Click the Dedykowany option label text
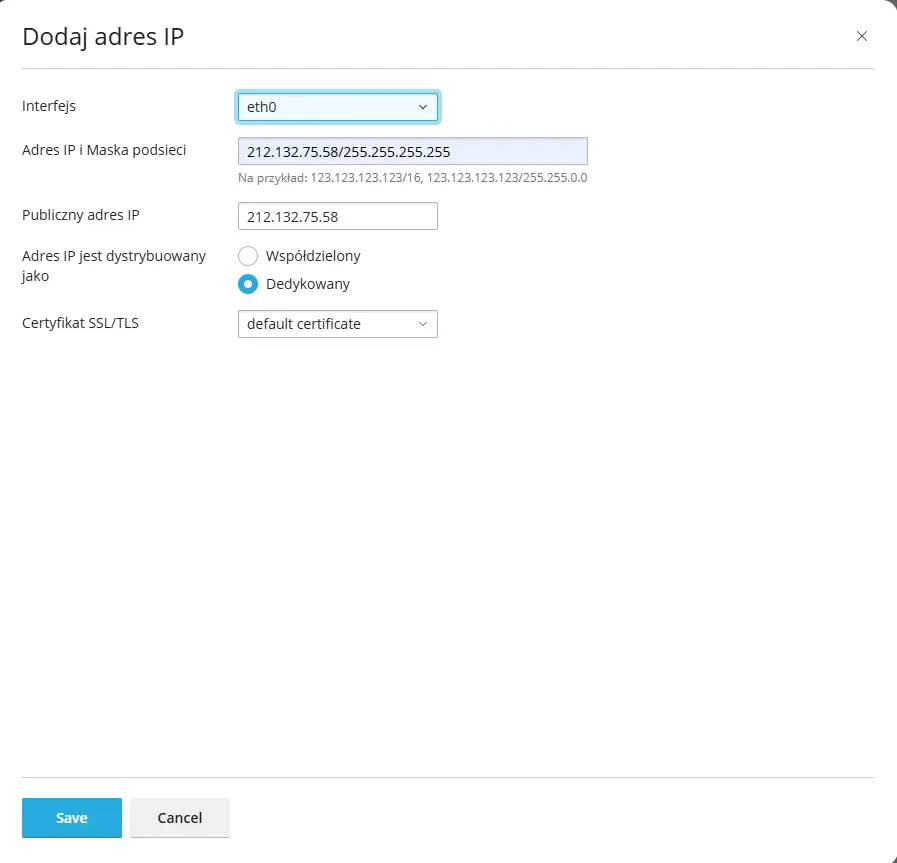This screenshot has width=897, height=863. pos(308,284)
